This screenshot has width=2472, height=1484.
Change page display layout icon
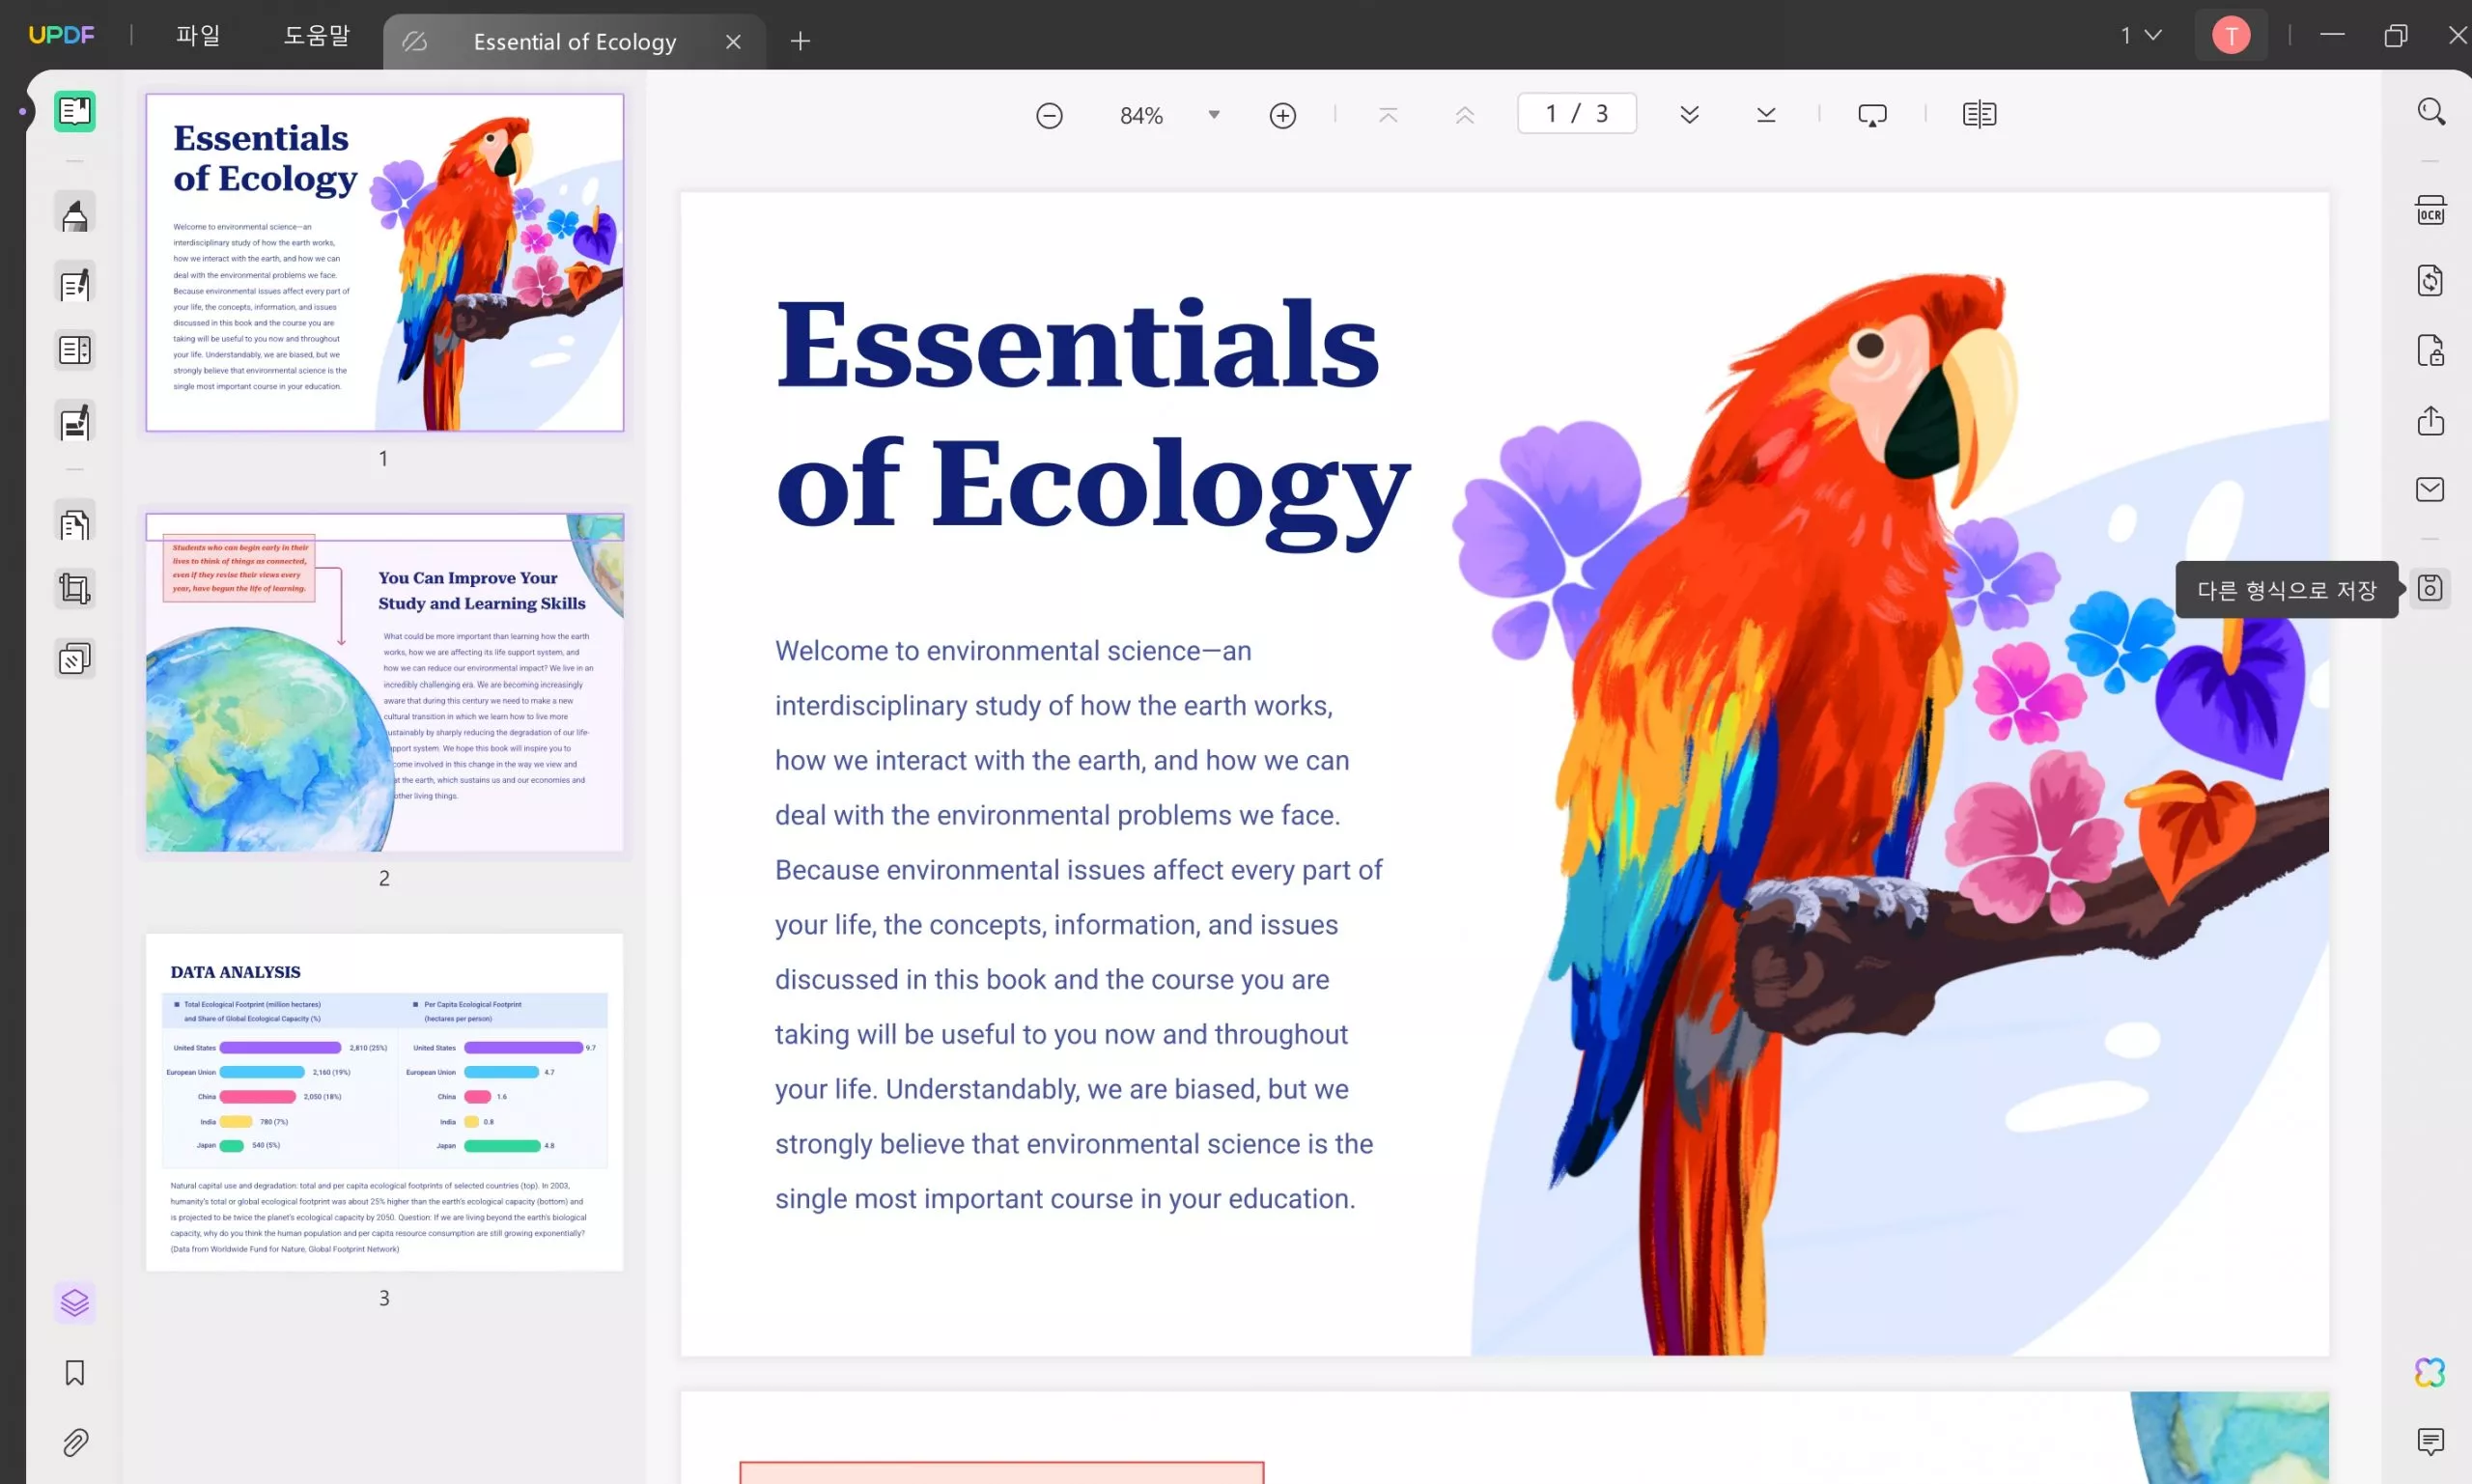tap(1980, 115)
